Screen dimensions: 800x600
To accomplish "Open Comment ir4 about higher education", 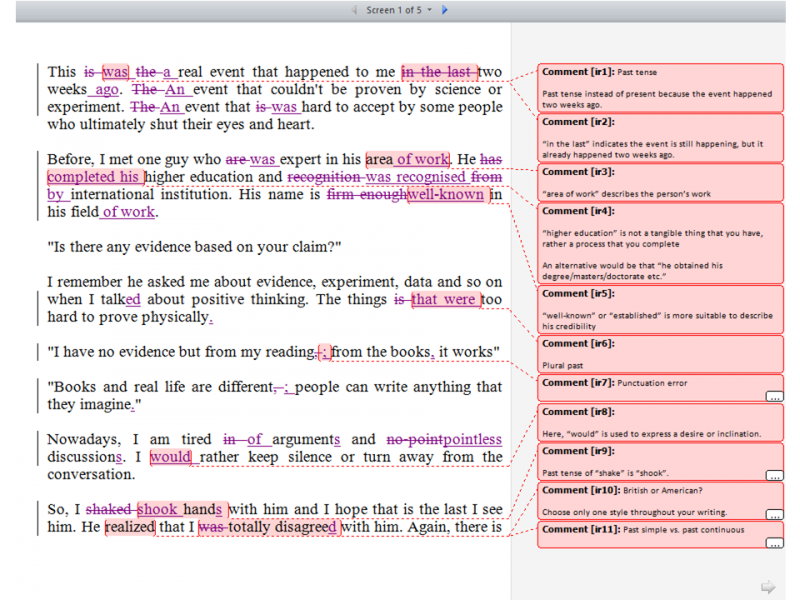I will [x=660, y=243].
